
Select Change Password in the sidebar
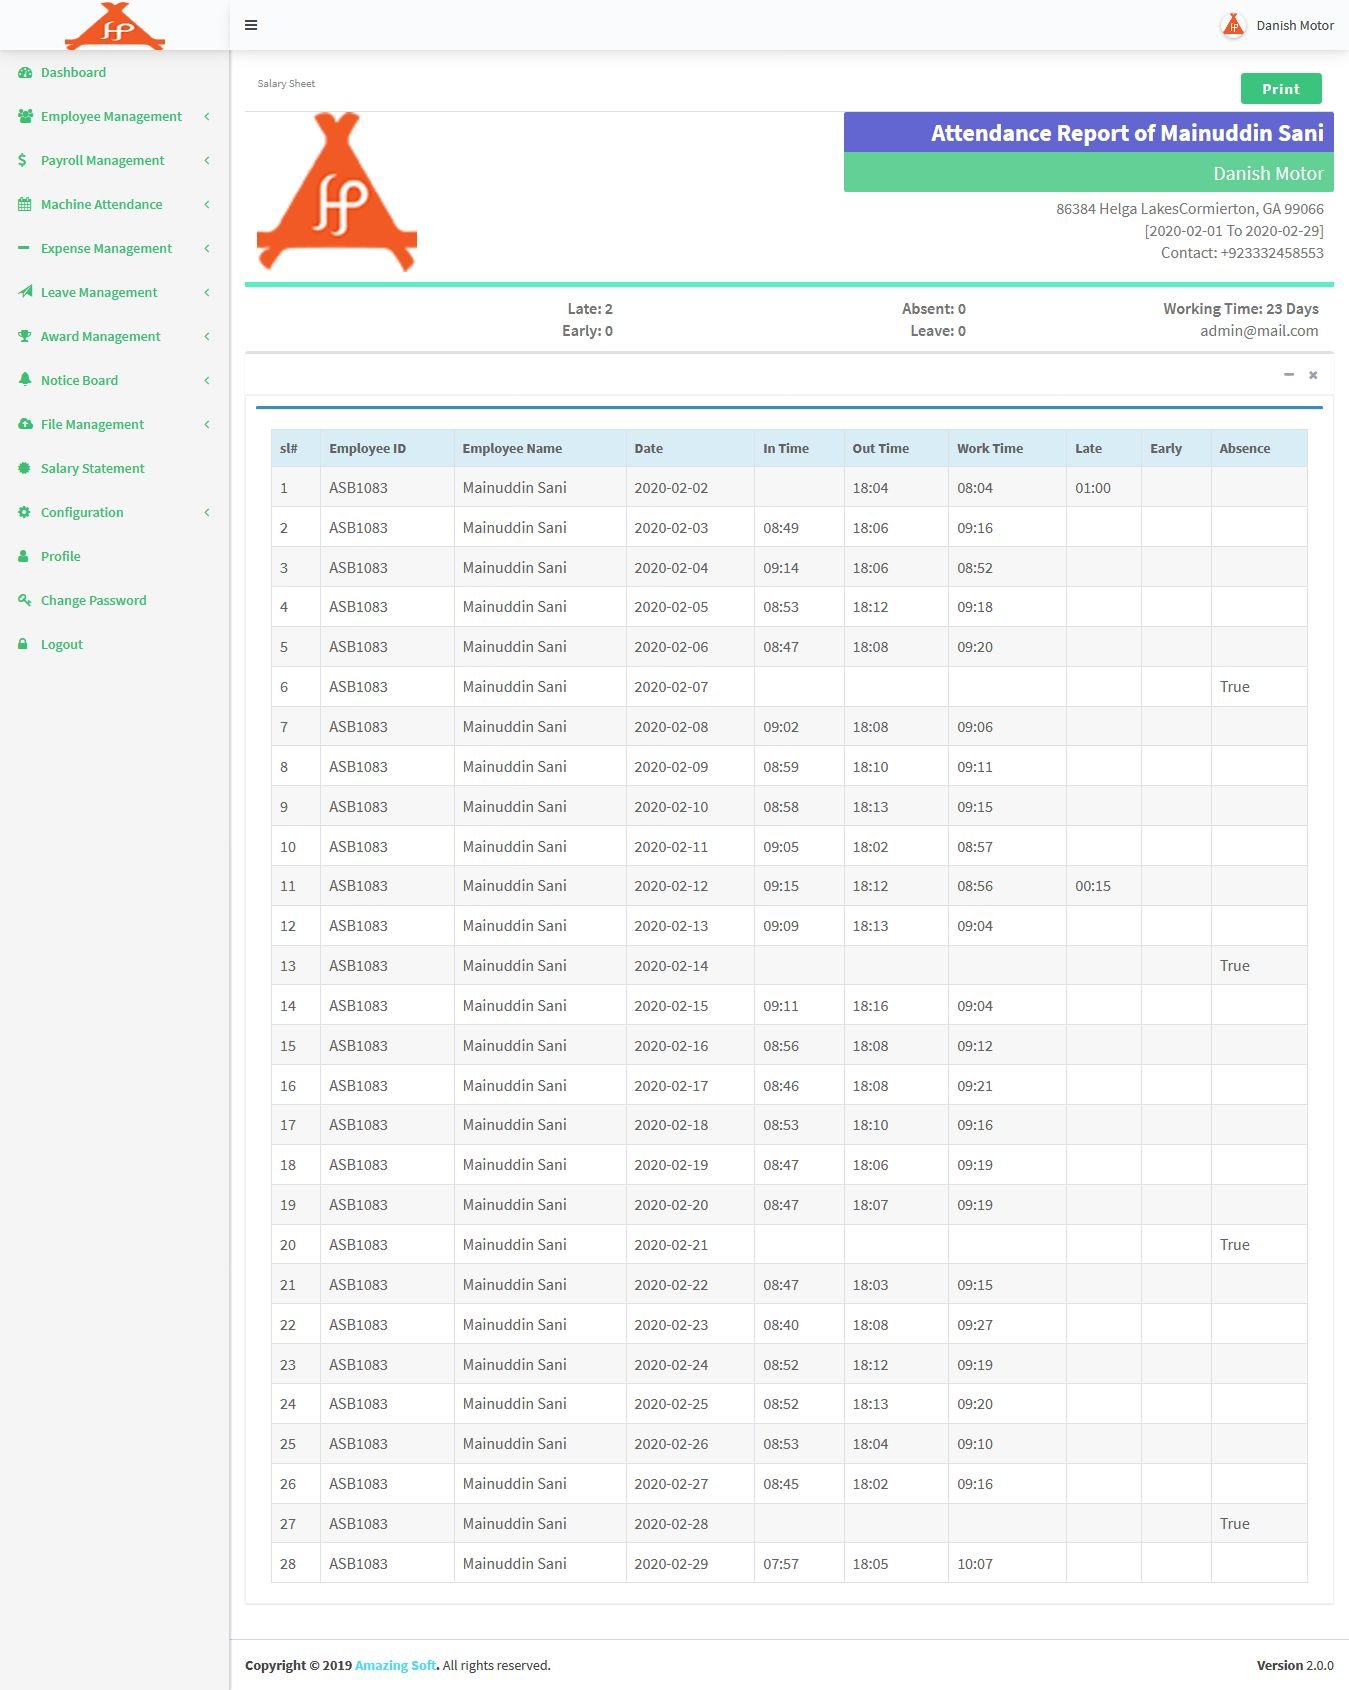point(115,601)
